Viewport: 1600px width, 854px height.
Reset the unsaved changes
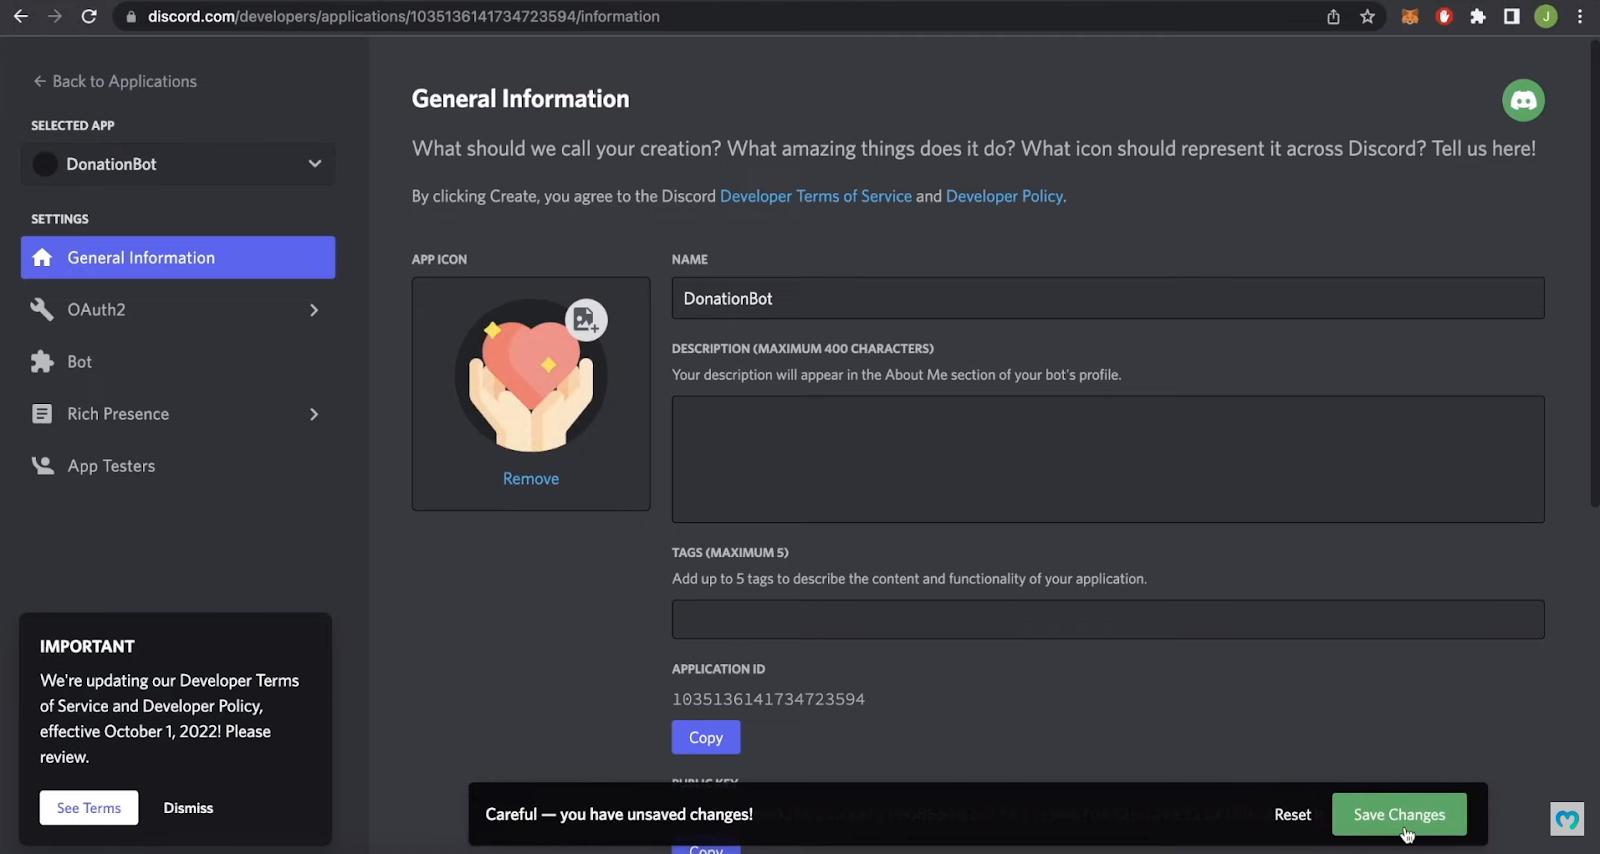coord(1292,815)
